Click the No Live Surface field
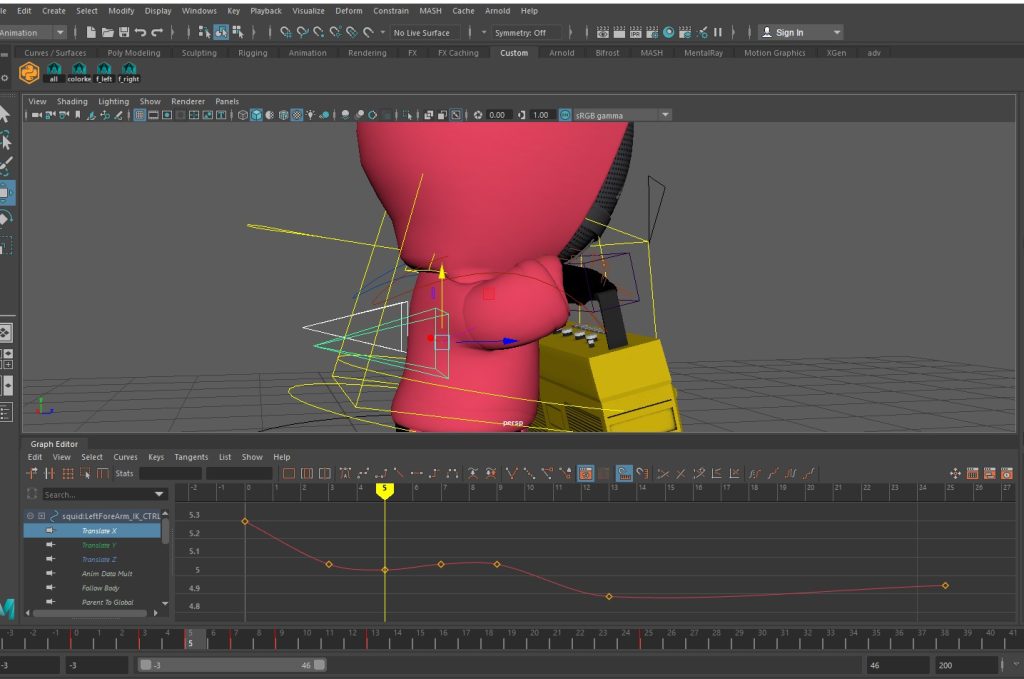The image size is (1024, 679). tap(423, 33)
